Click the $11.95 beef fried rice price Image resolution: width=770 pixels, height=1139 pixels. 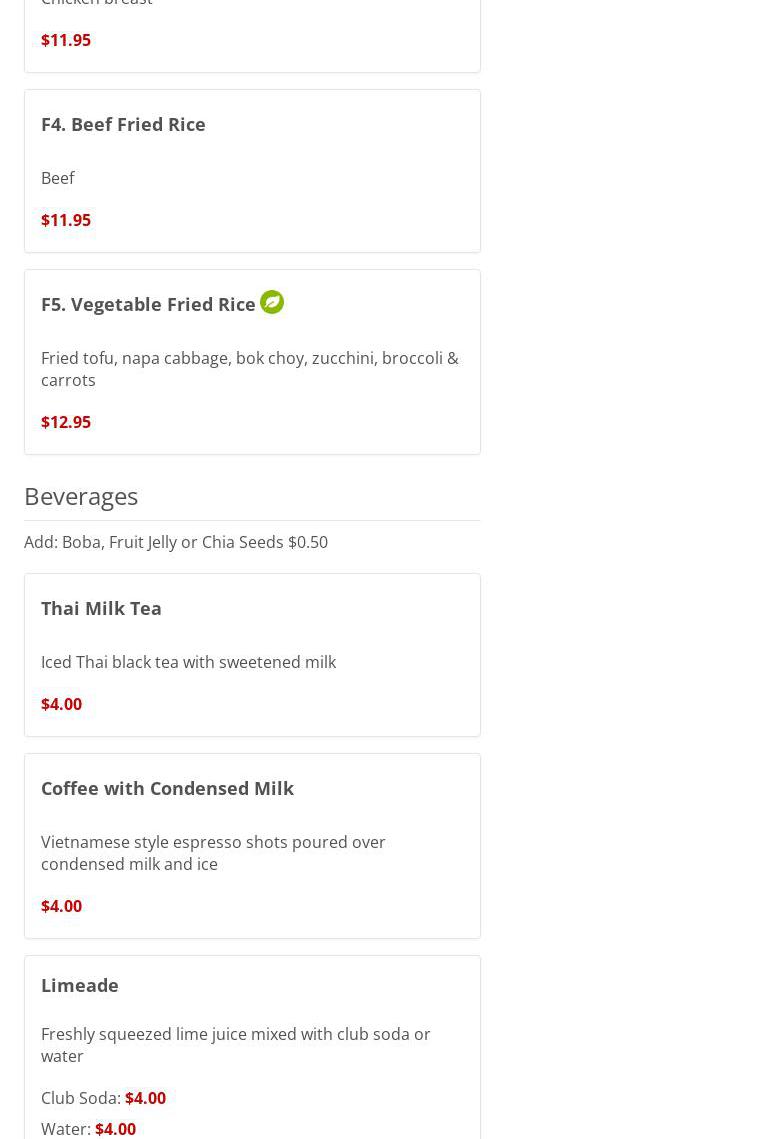(66, 220)
